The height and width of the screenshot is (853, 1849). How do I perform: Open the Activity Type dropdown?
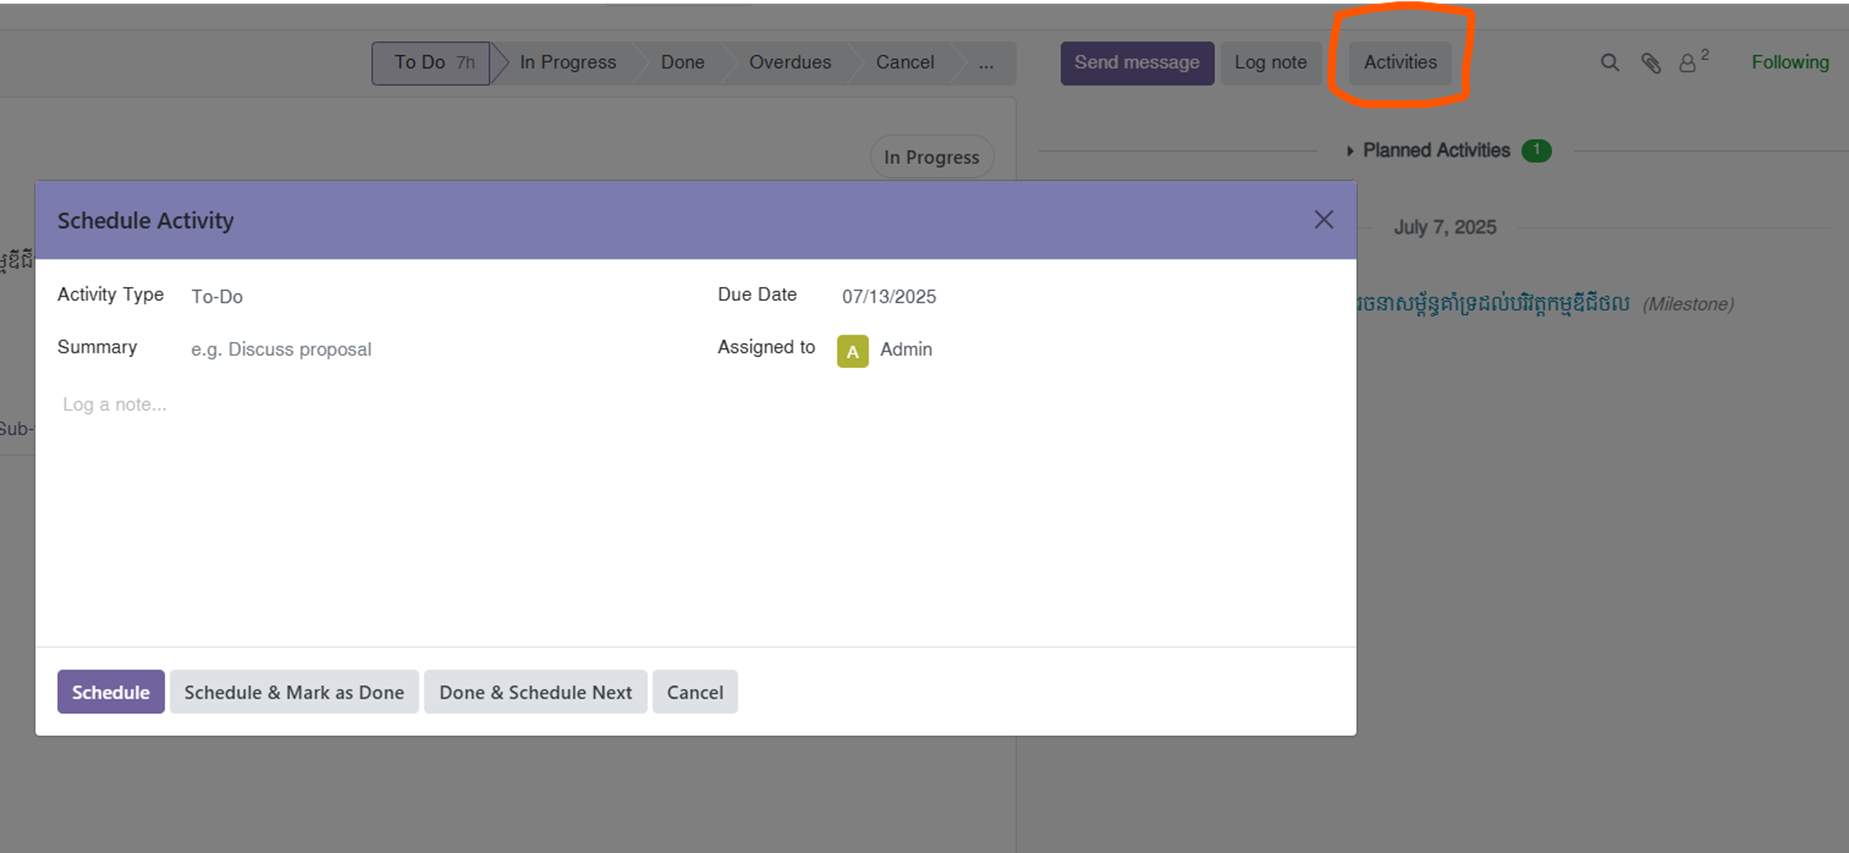pos(430,297)
